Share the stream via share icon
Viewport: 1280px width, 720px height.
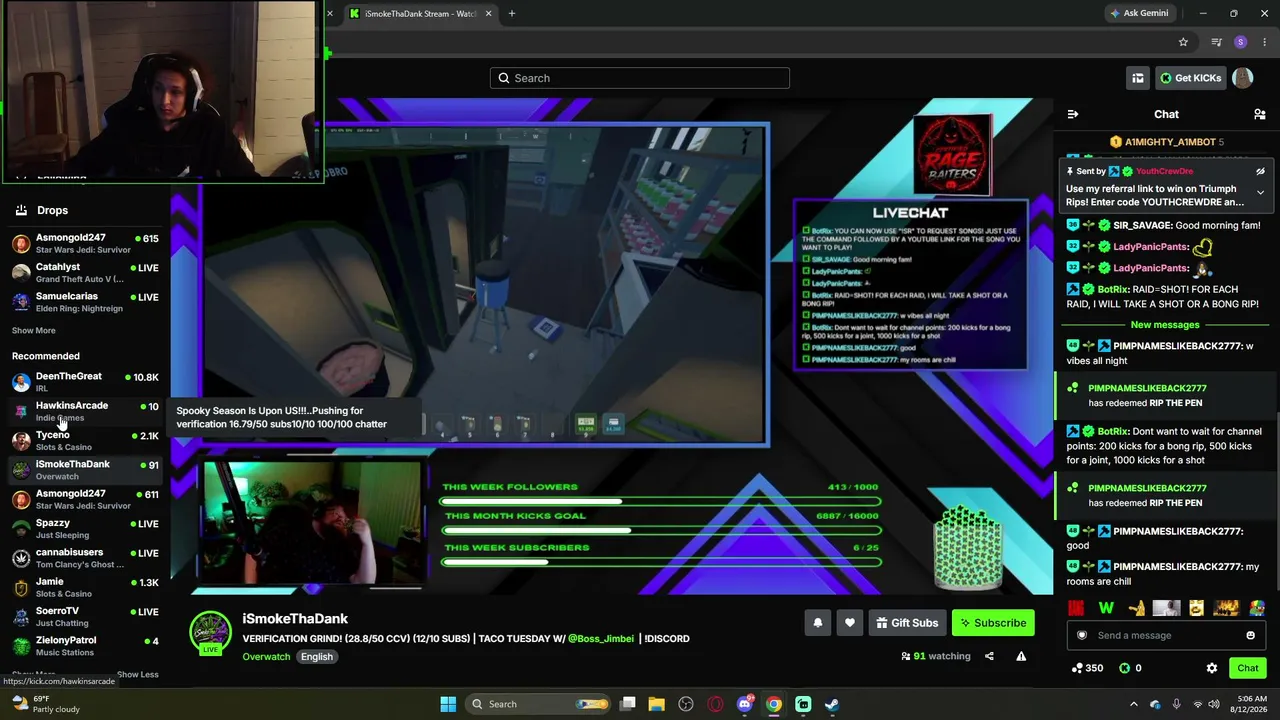989,656
